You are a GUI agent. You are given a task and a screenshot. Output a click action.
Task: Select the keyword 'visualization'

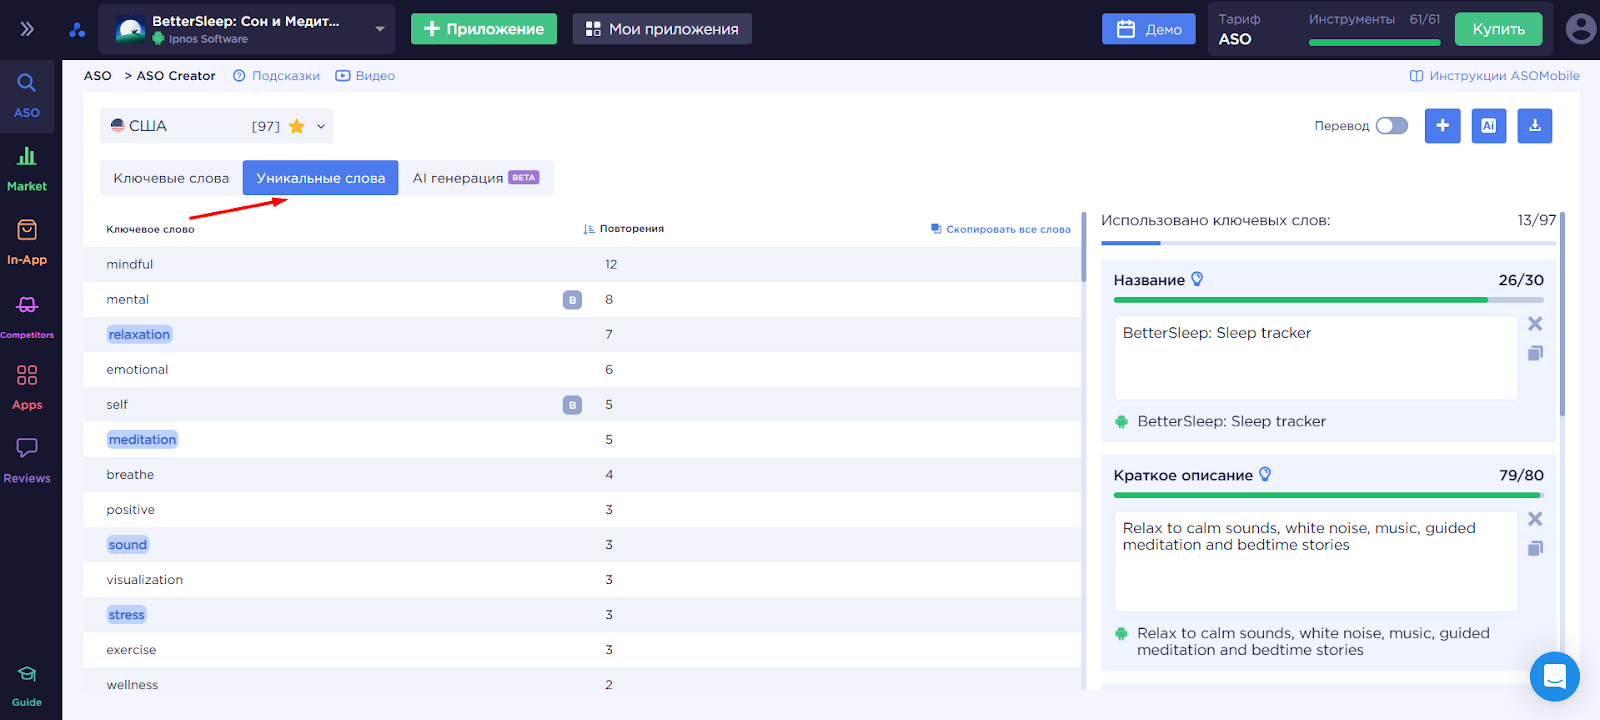pyautogui.click(x=145, y=579)
